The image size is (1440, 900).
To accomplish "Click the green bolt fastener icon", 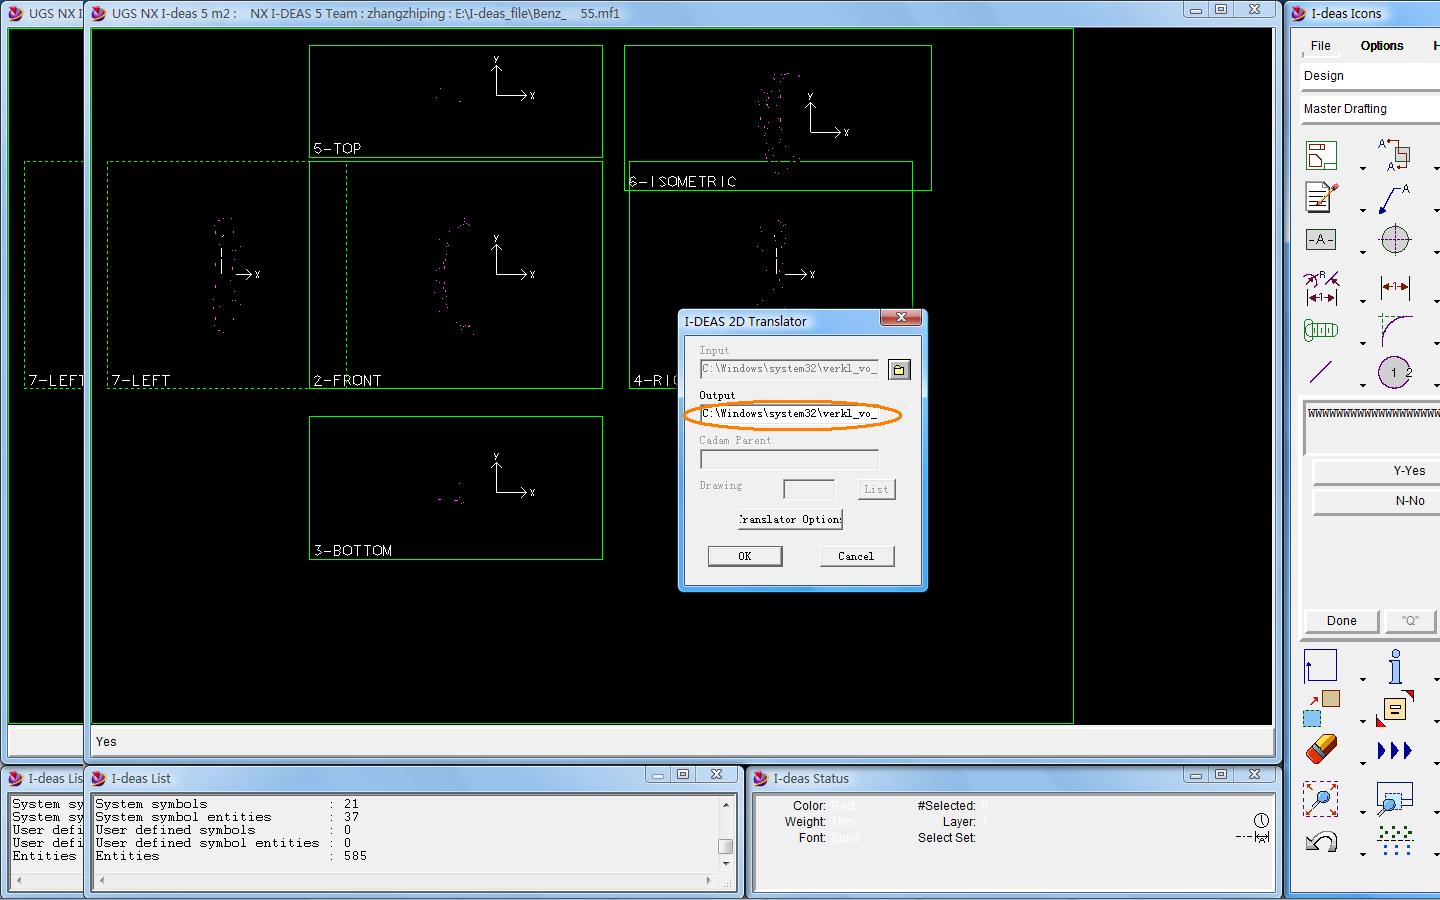I will point(1321,330).
